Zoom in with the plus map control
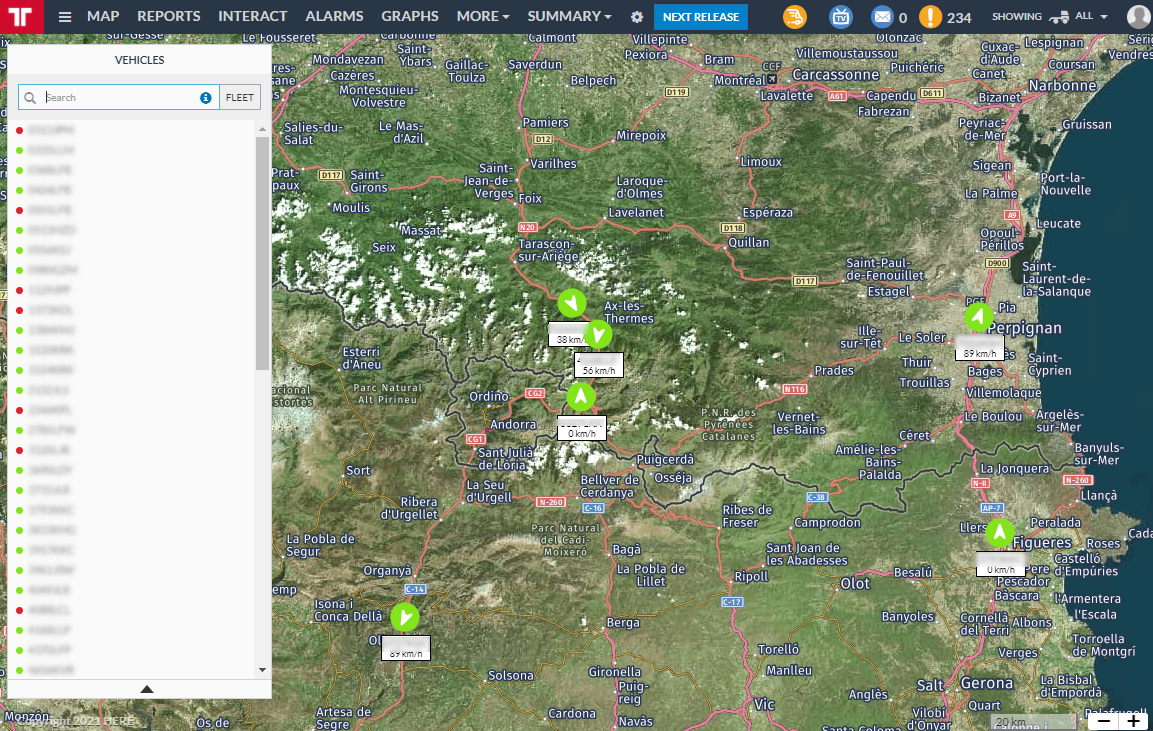This screenshot has width=1153, height=731. click(1133, 720)
